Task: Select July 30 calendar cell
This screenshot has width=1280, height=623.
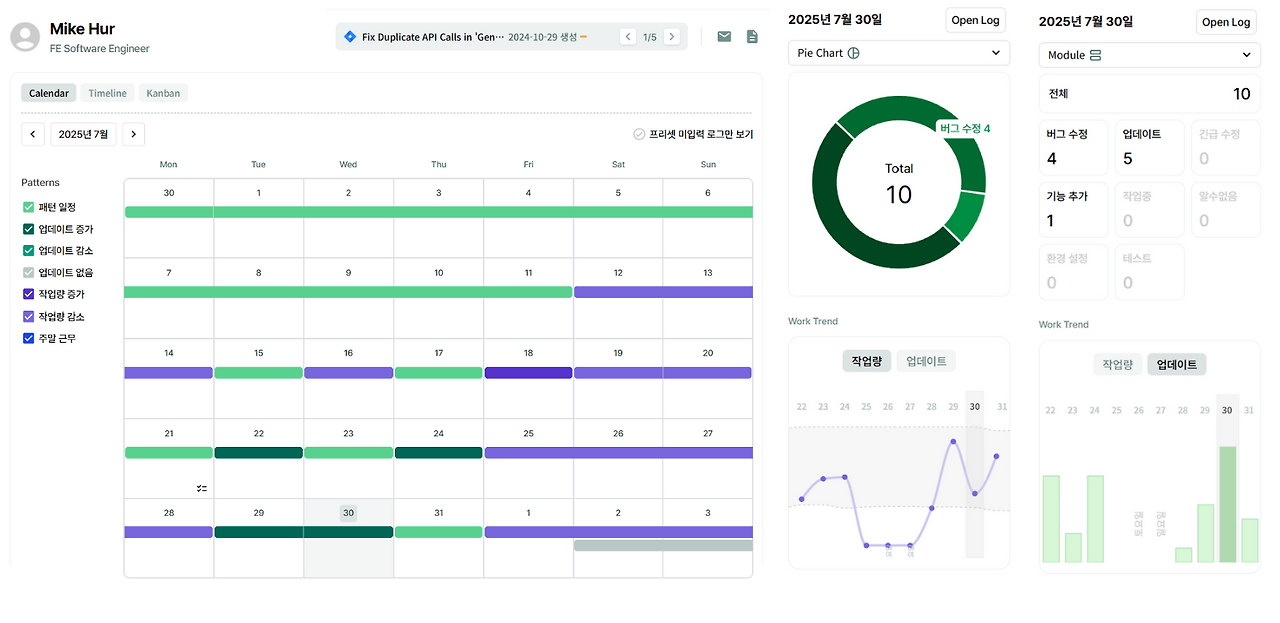Action: point(348,538)
